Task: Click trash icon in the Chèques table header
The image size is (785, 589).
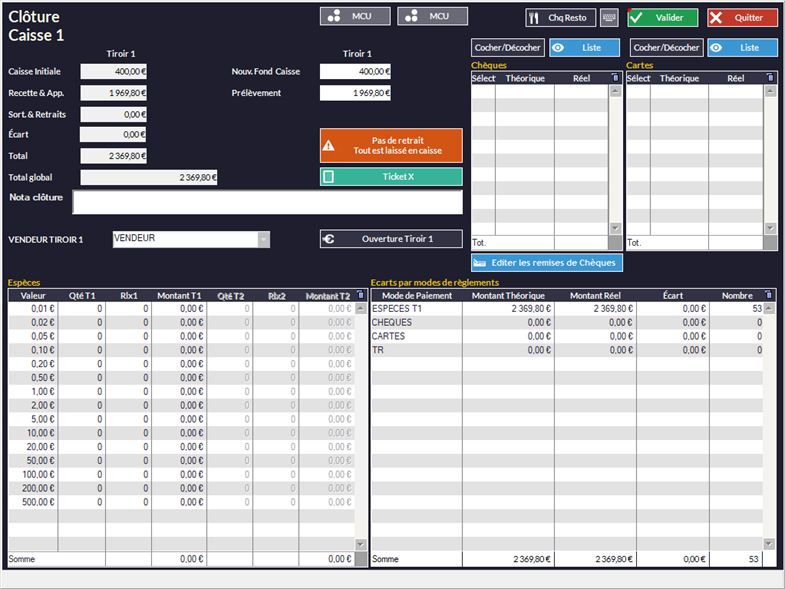Action: coord(615,77)
